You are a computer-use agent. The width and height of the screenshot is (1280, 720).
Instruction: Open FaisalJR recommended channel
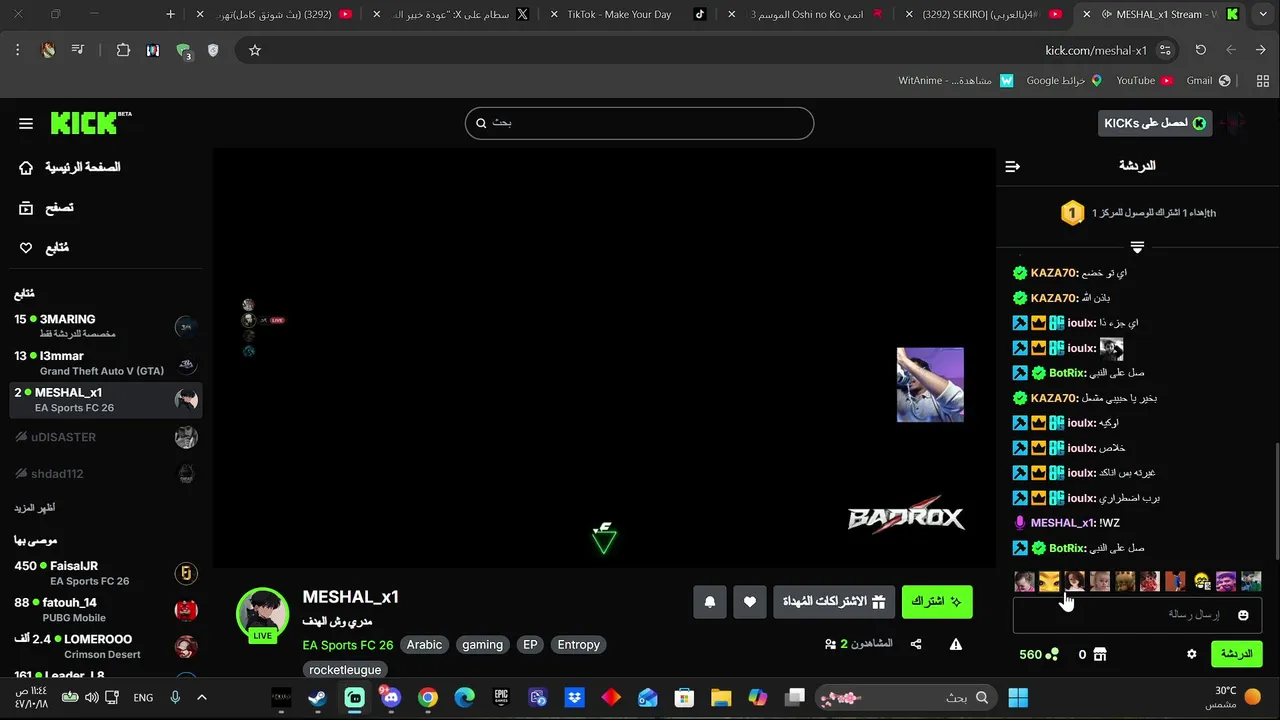click(x=105, y=573)
